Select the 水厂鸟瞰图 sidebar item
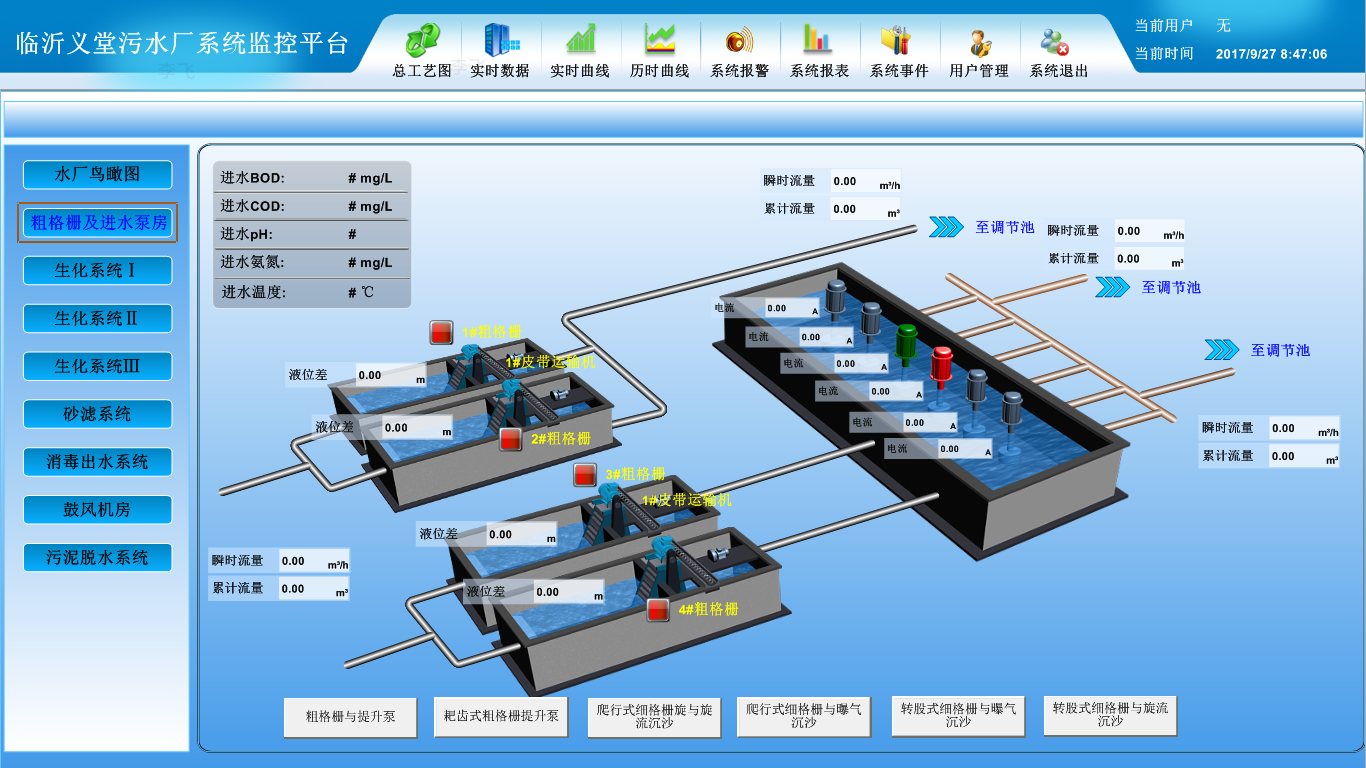Viewport: 1366px width, 768px height. coord(97,175)
